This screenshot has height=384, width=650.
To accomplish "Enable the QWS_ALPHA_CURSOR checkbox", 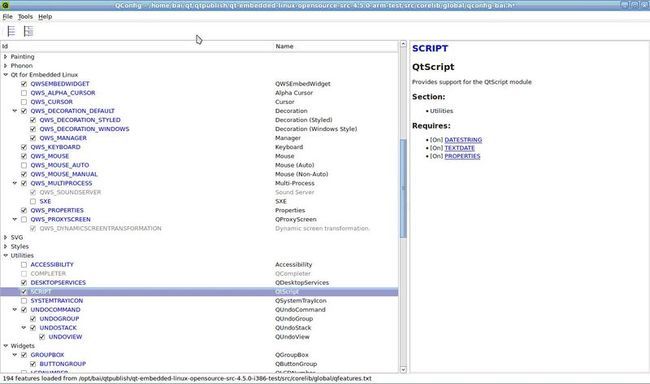I will (x=24, y=93).
